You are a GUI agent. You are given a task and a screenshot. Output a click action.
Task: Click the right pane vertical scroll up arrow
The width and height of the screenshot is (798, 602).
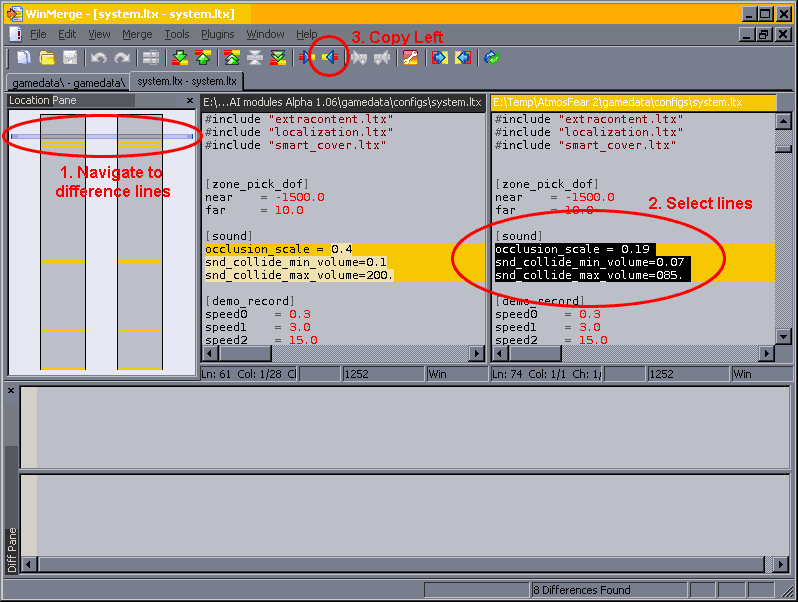783,122
